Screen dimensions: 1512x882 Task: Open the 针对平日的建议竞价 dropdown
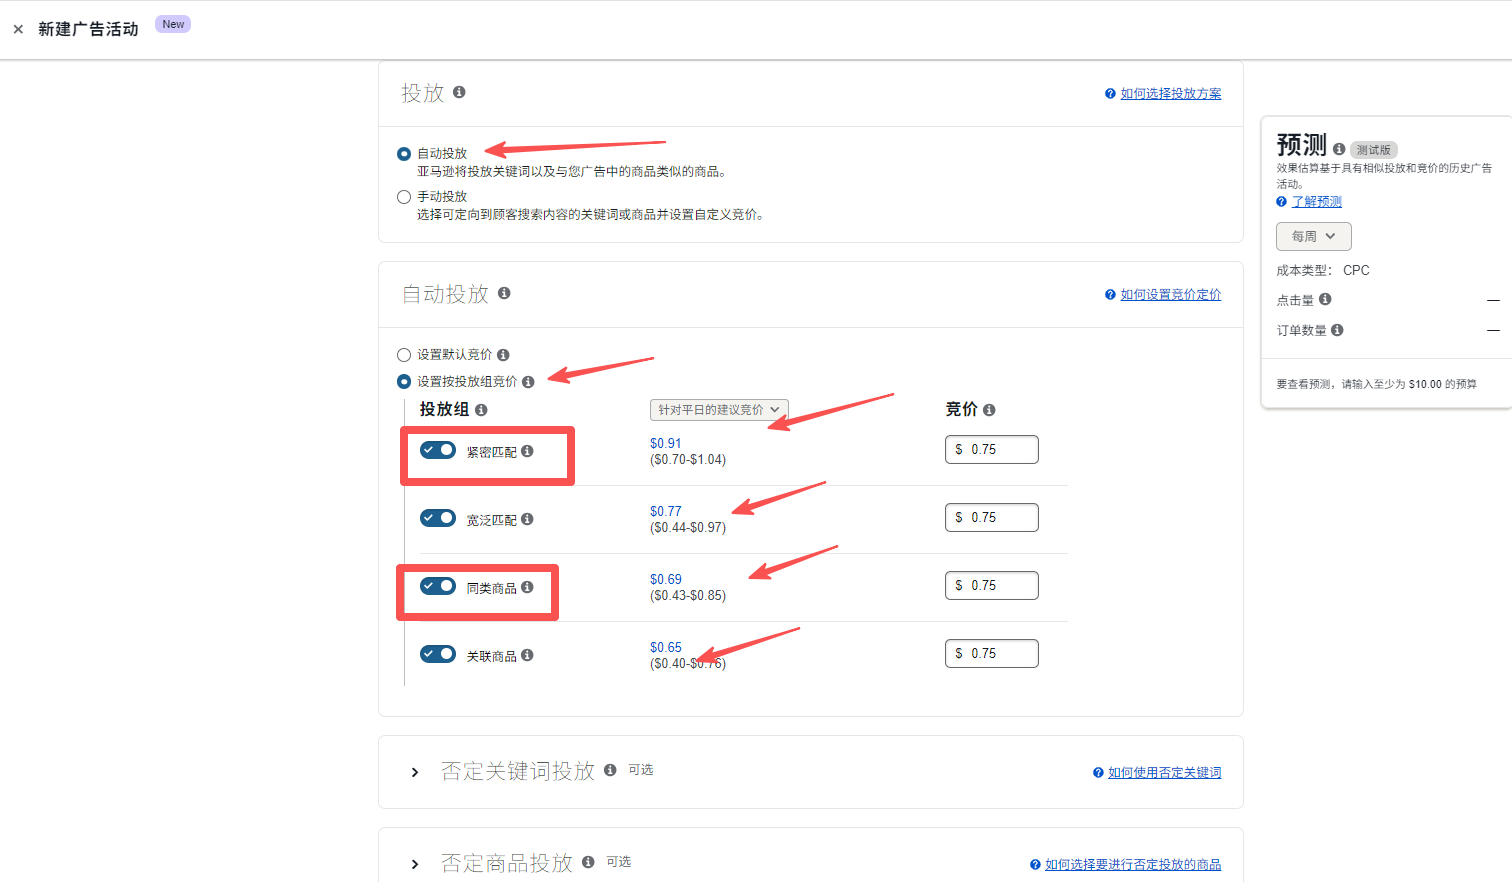pos(718,410)
